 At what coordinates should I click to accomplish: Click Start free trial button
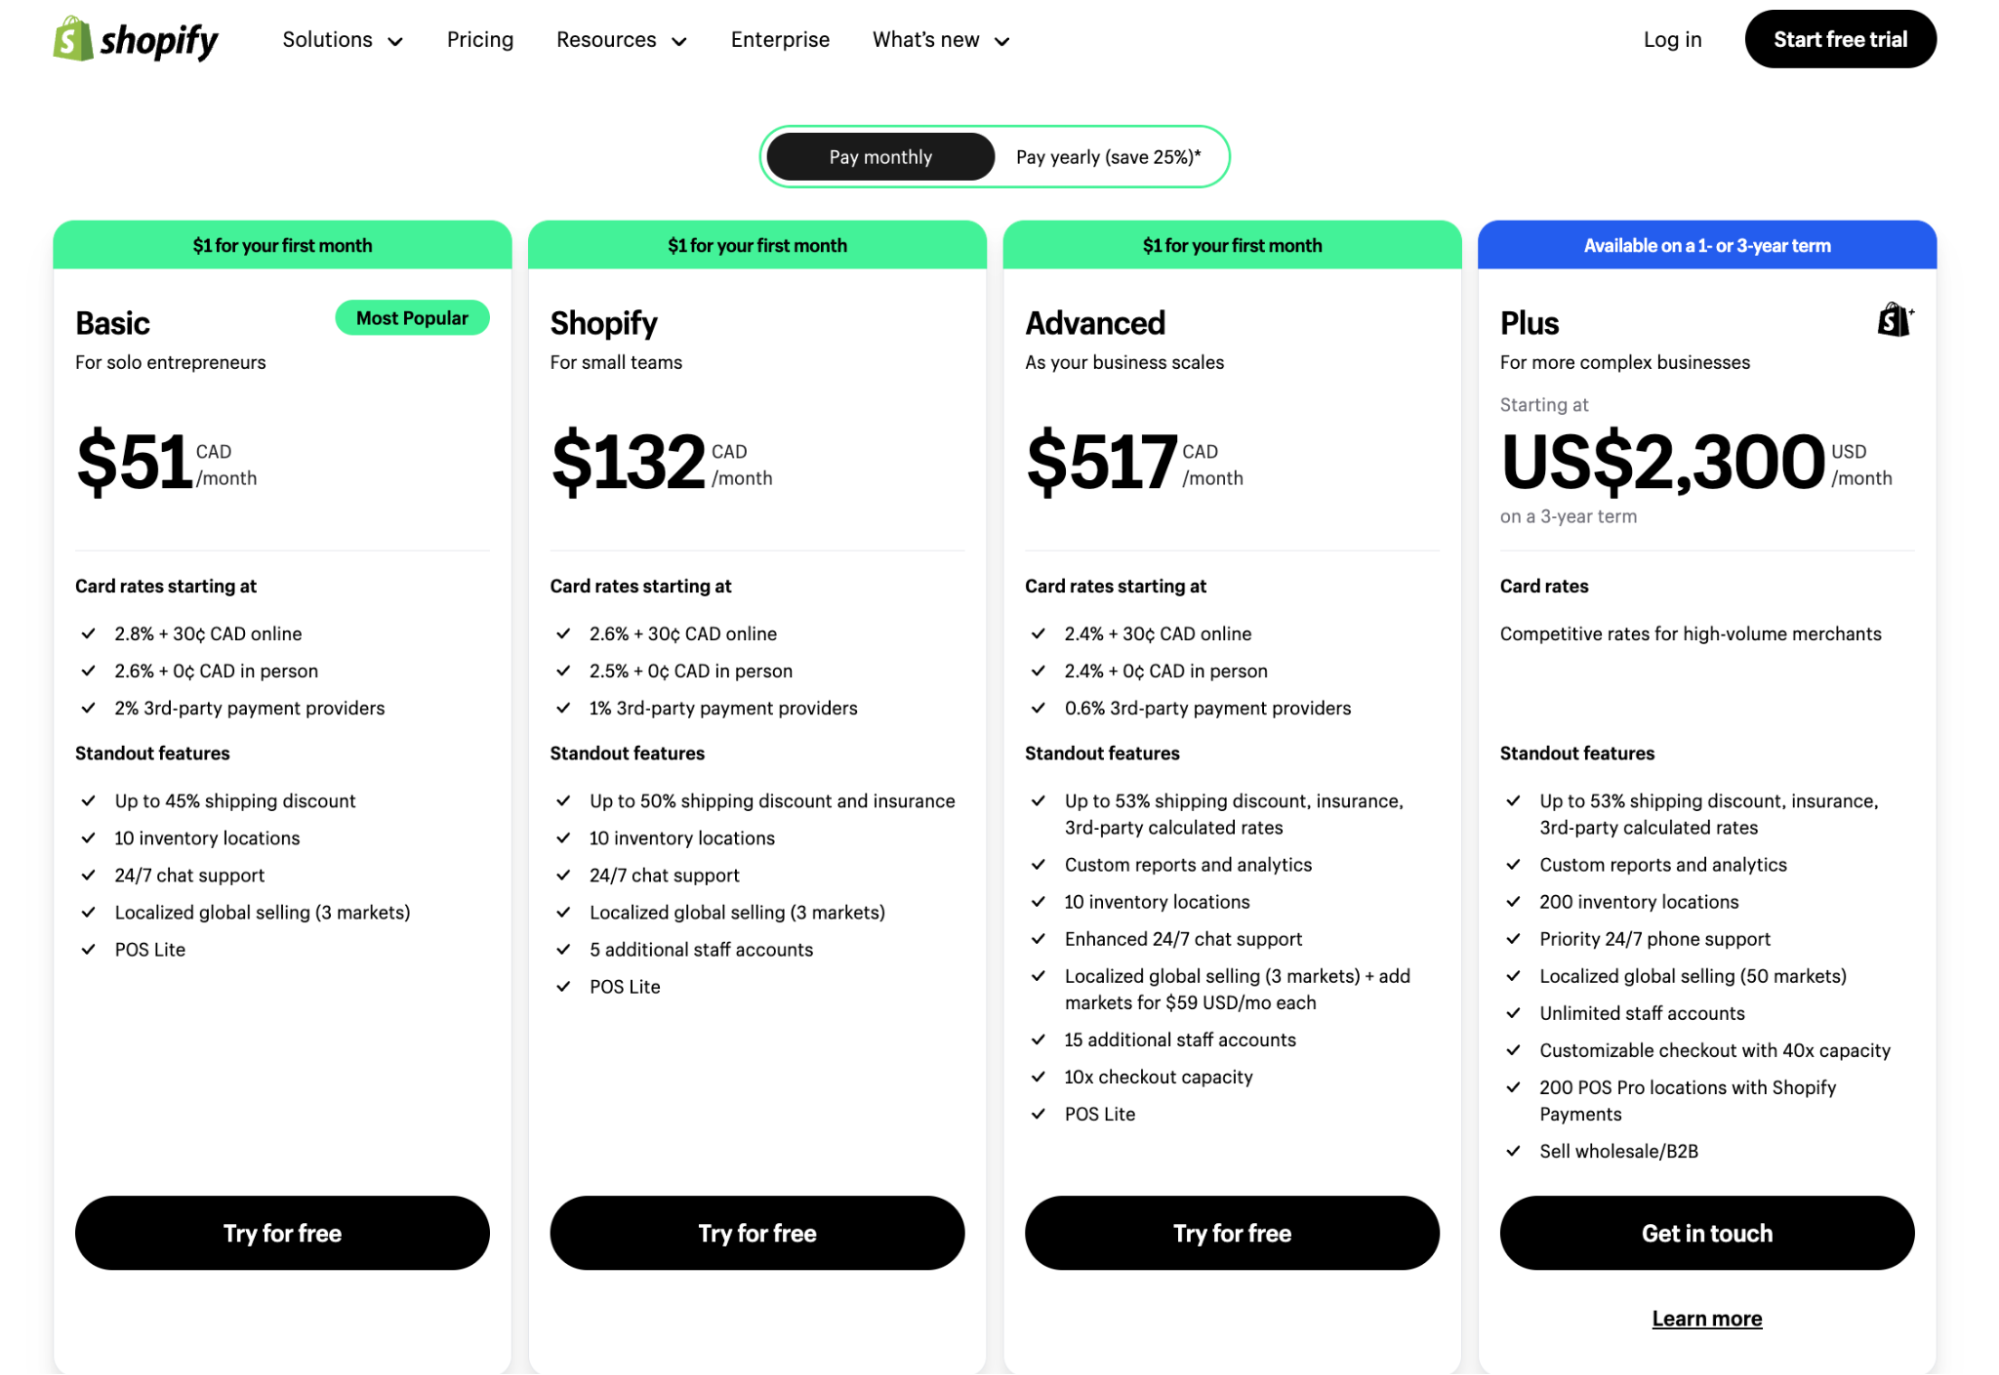click(1840, 40)
